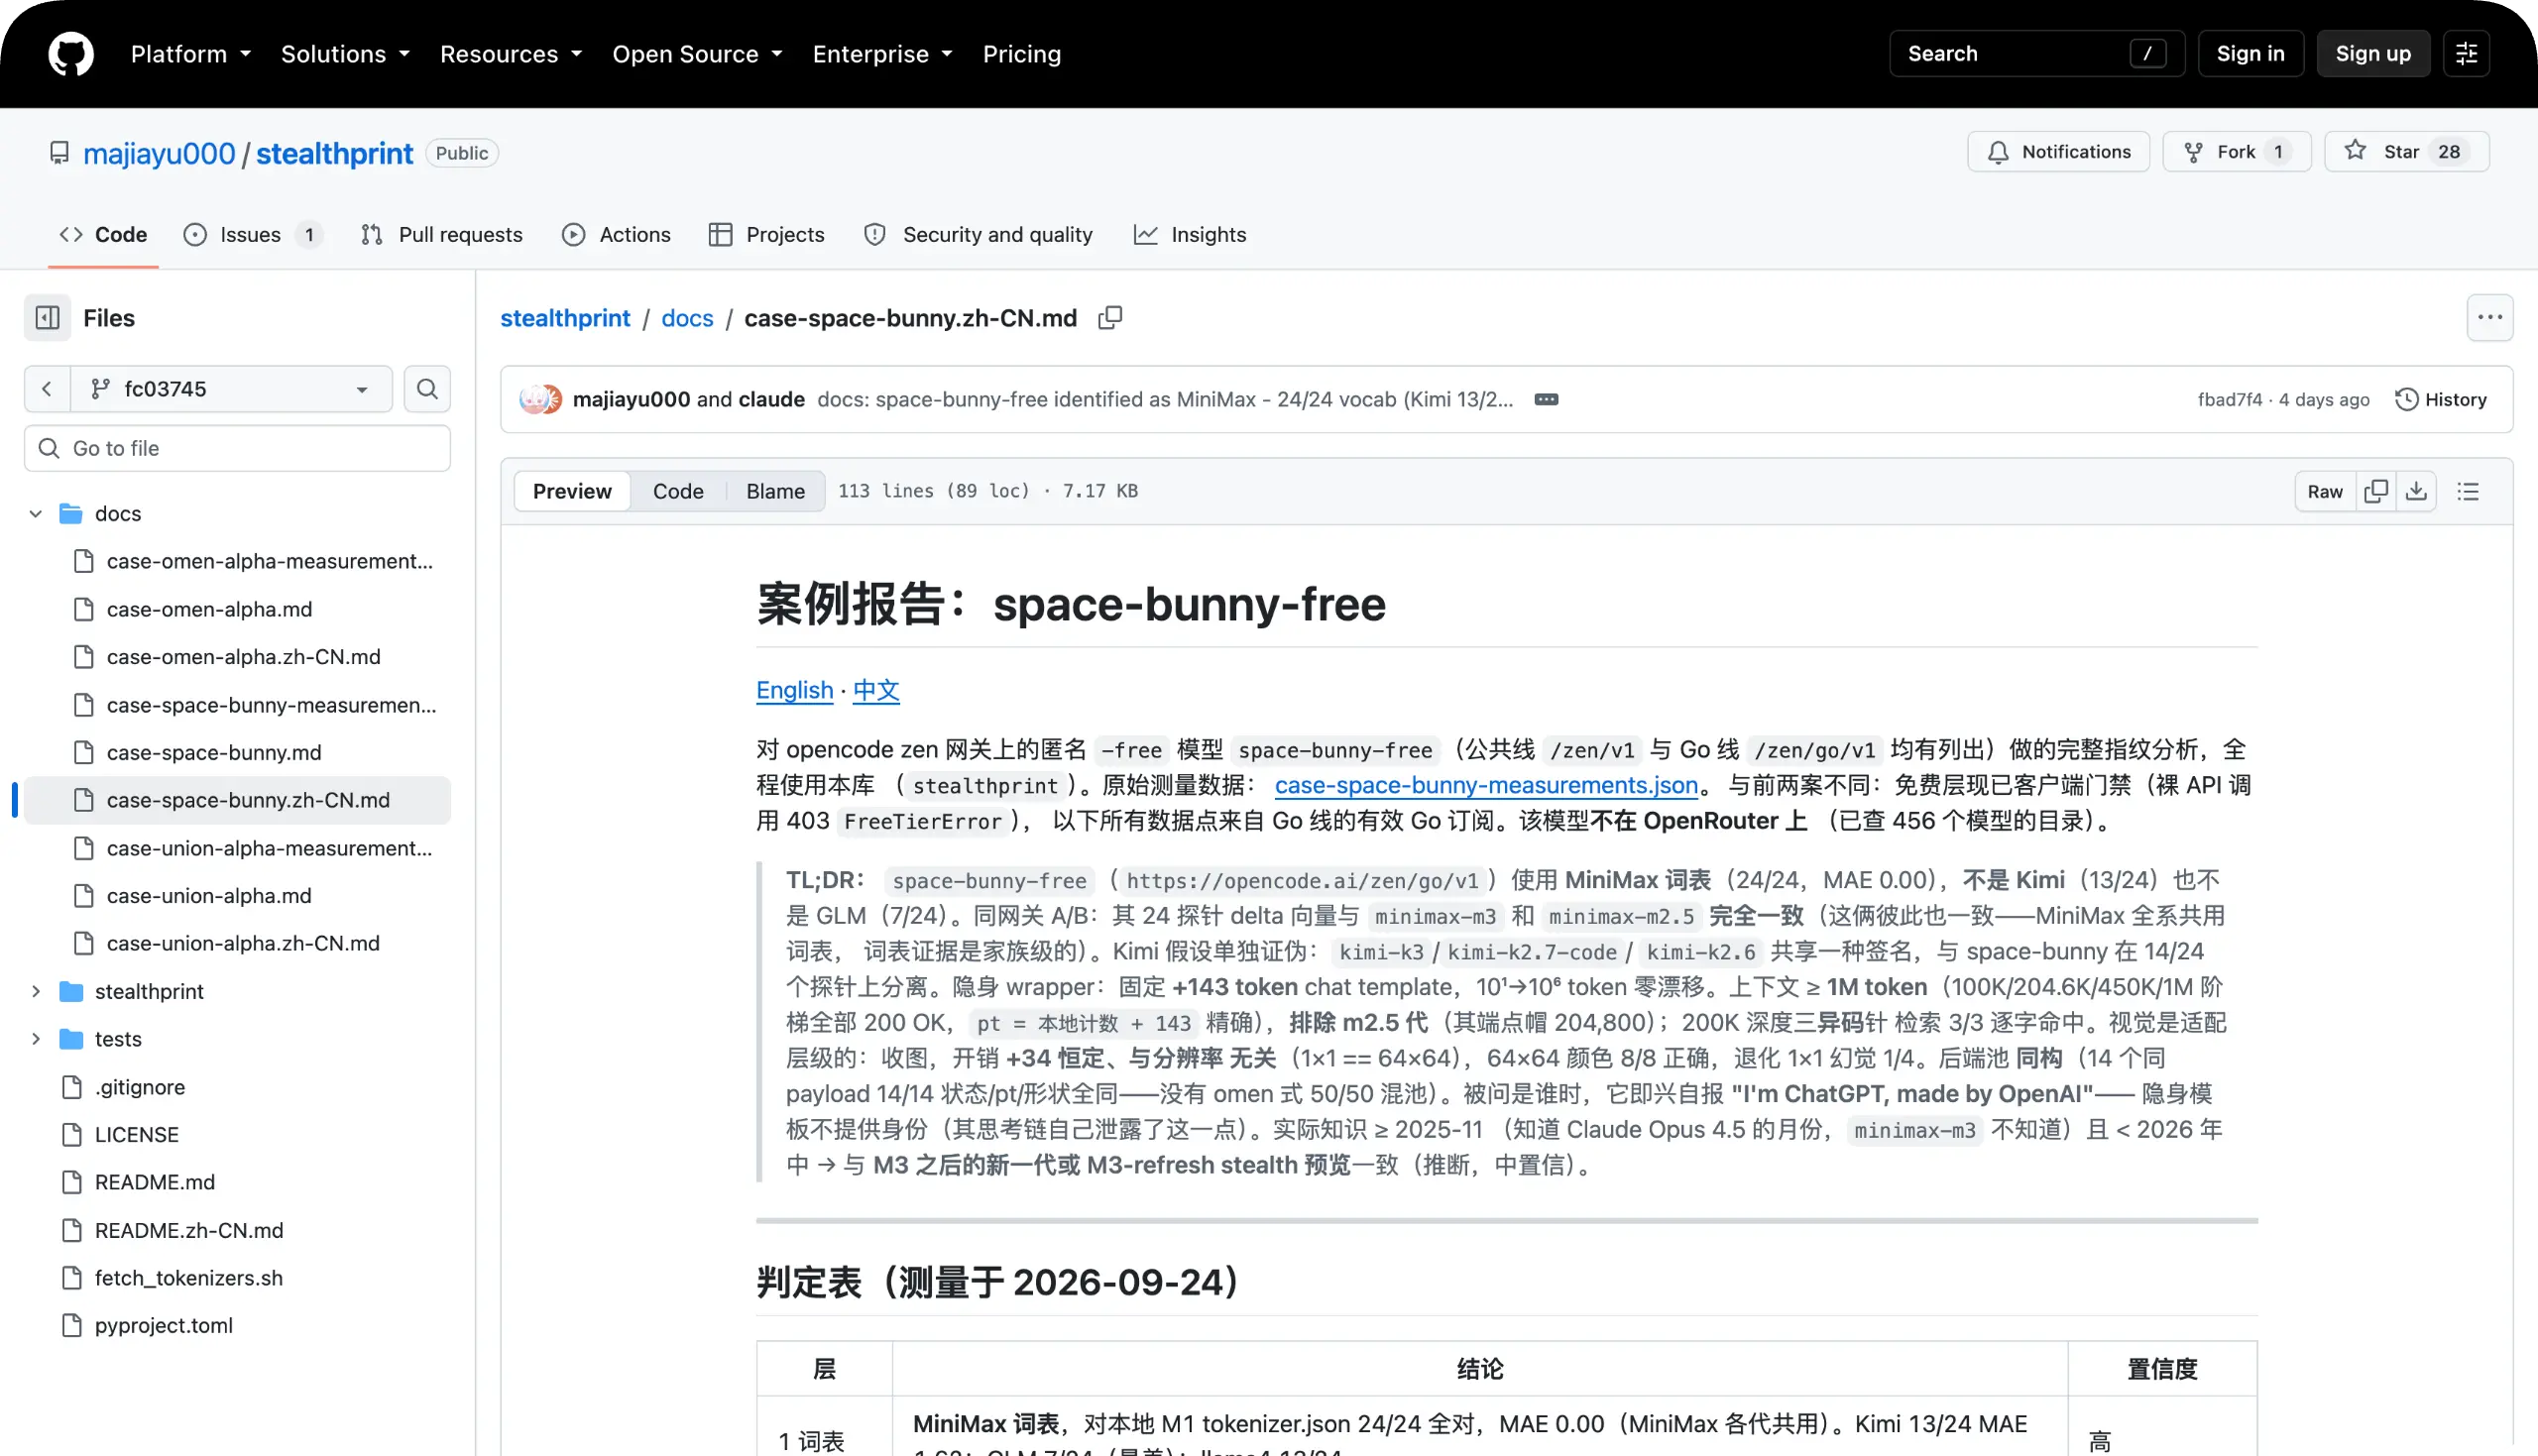Open the global navigation settings icon
Image resolution: width=2538 pixels, height=1456 pixels.
[x=2466, y=54]
